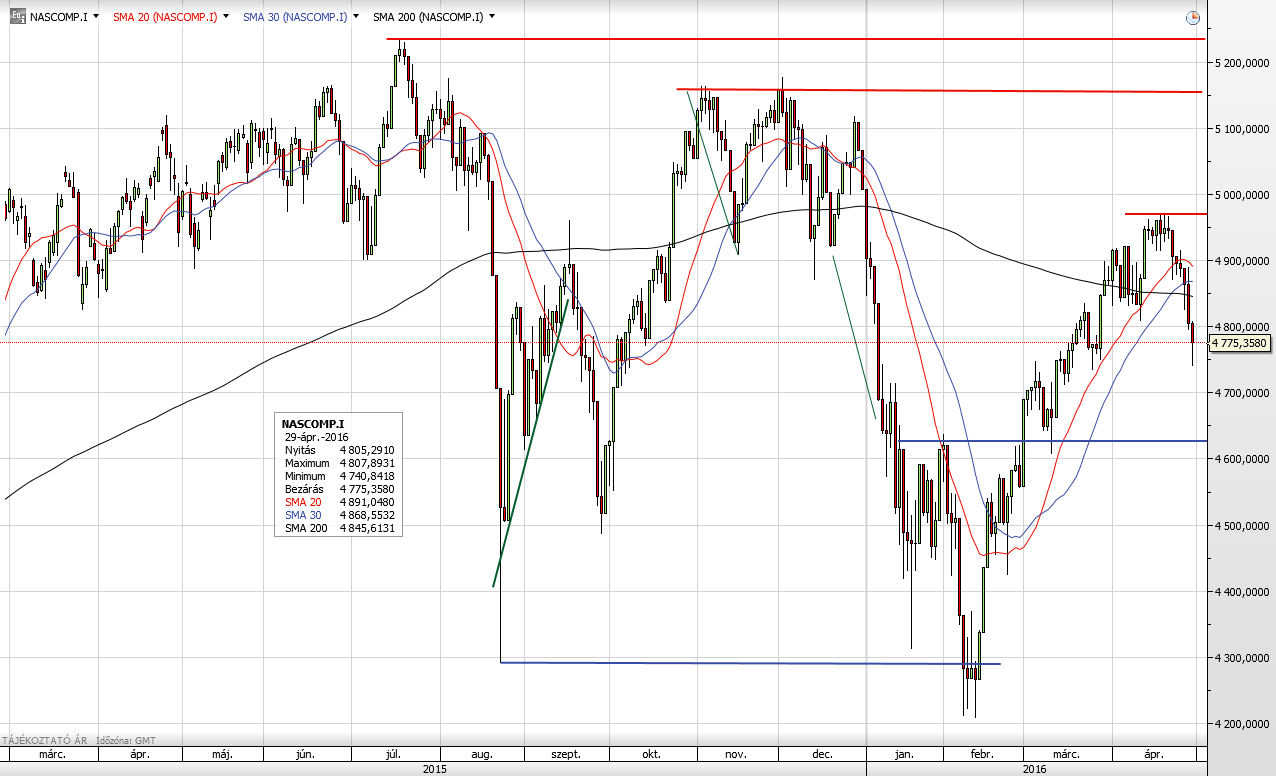Click the Minimum value 4 740,8418

(367, 476)
